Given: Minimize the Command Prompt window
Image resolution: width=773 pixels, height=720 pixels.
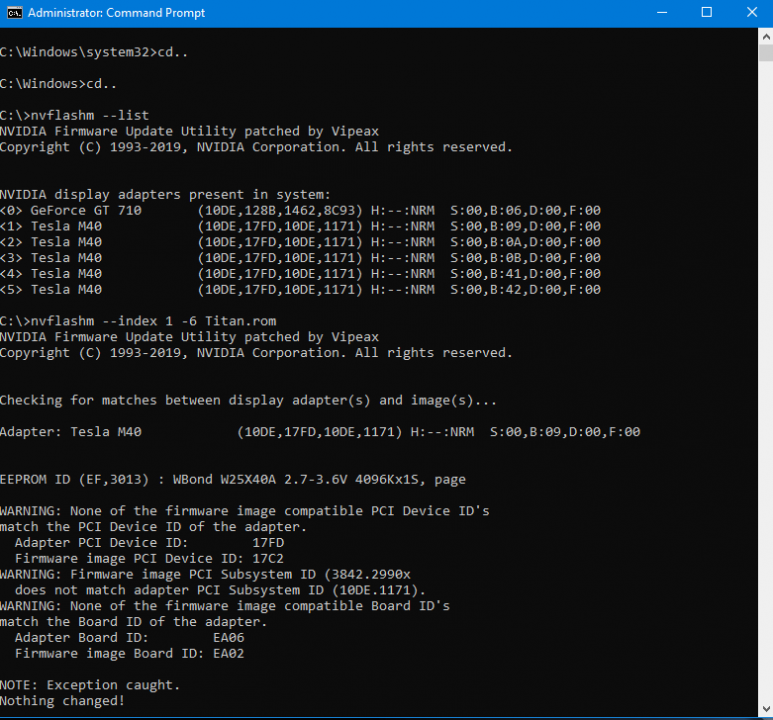Looking at the screenshot, I should tap(662, 13).
